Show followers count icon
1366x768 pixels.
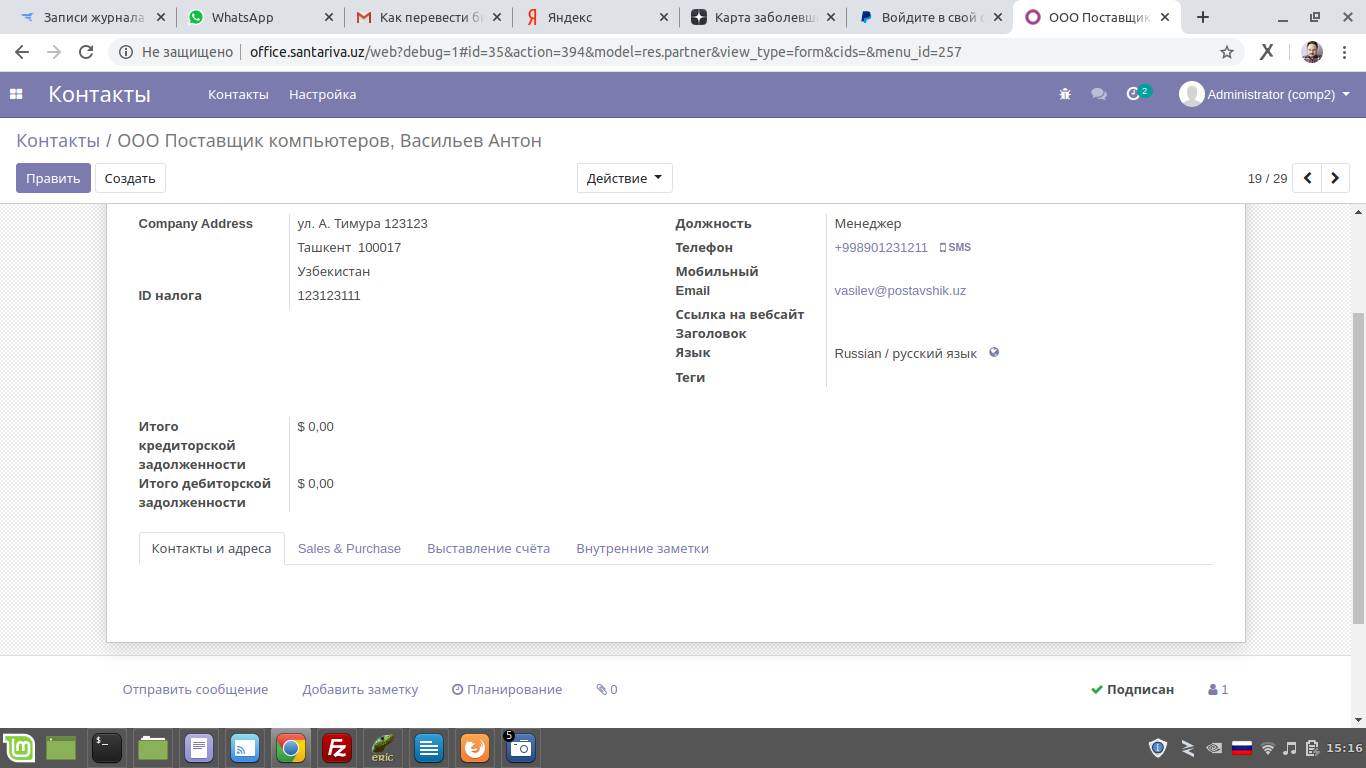(x=1218, y=689)
